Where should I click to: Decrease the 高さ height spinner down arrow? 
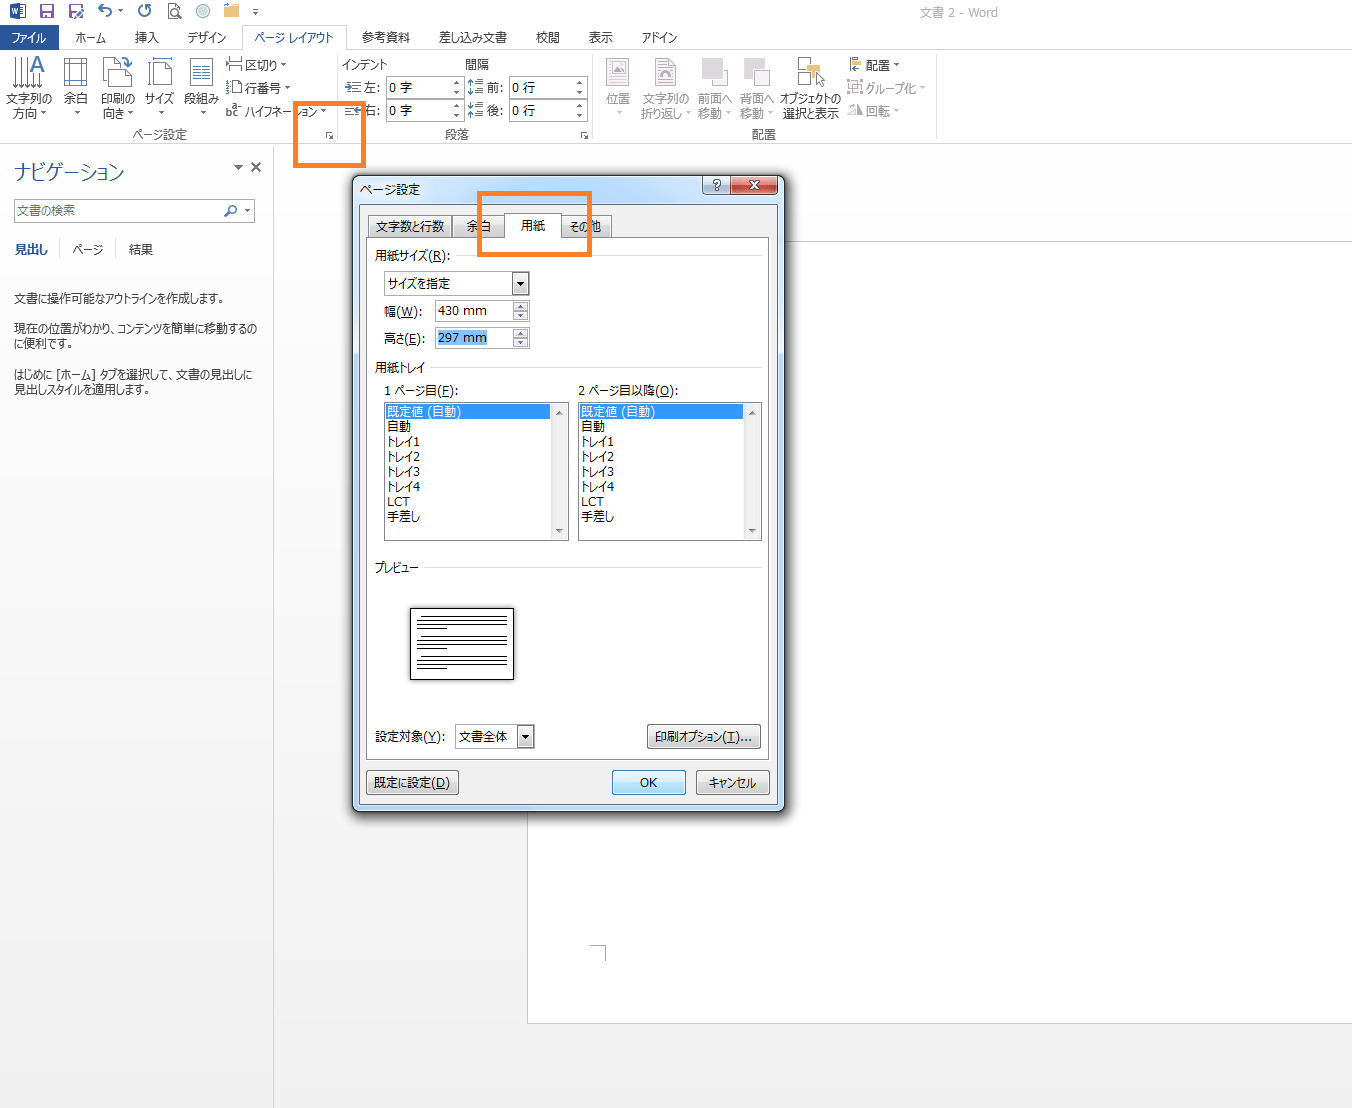[x=520, y=343]
